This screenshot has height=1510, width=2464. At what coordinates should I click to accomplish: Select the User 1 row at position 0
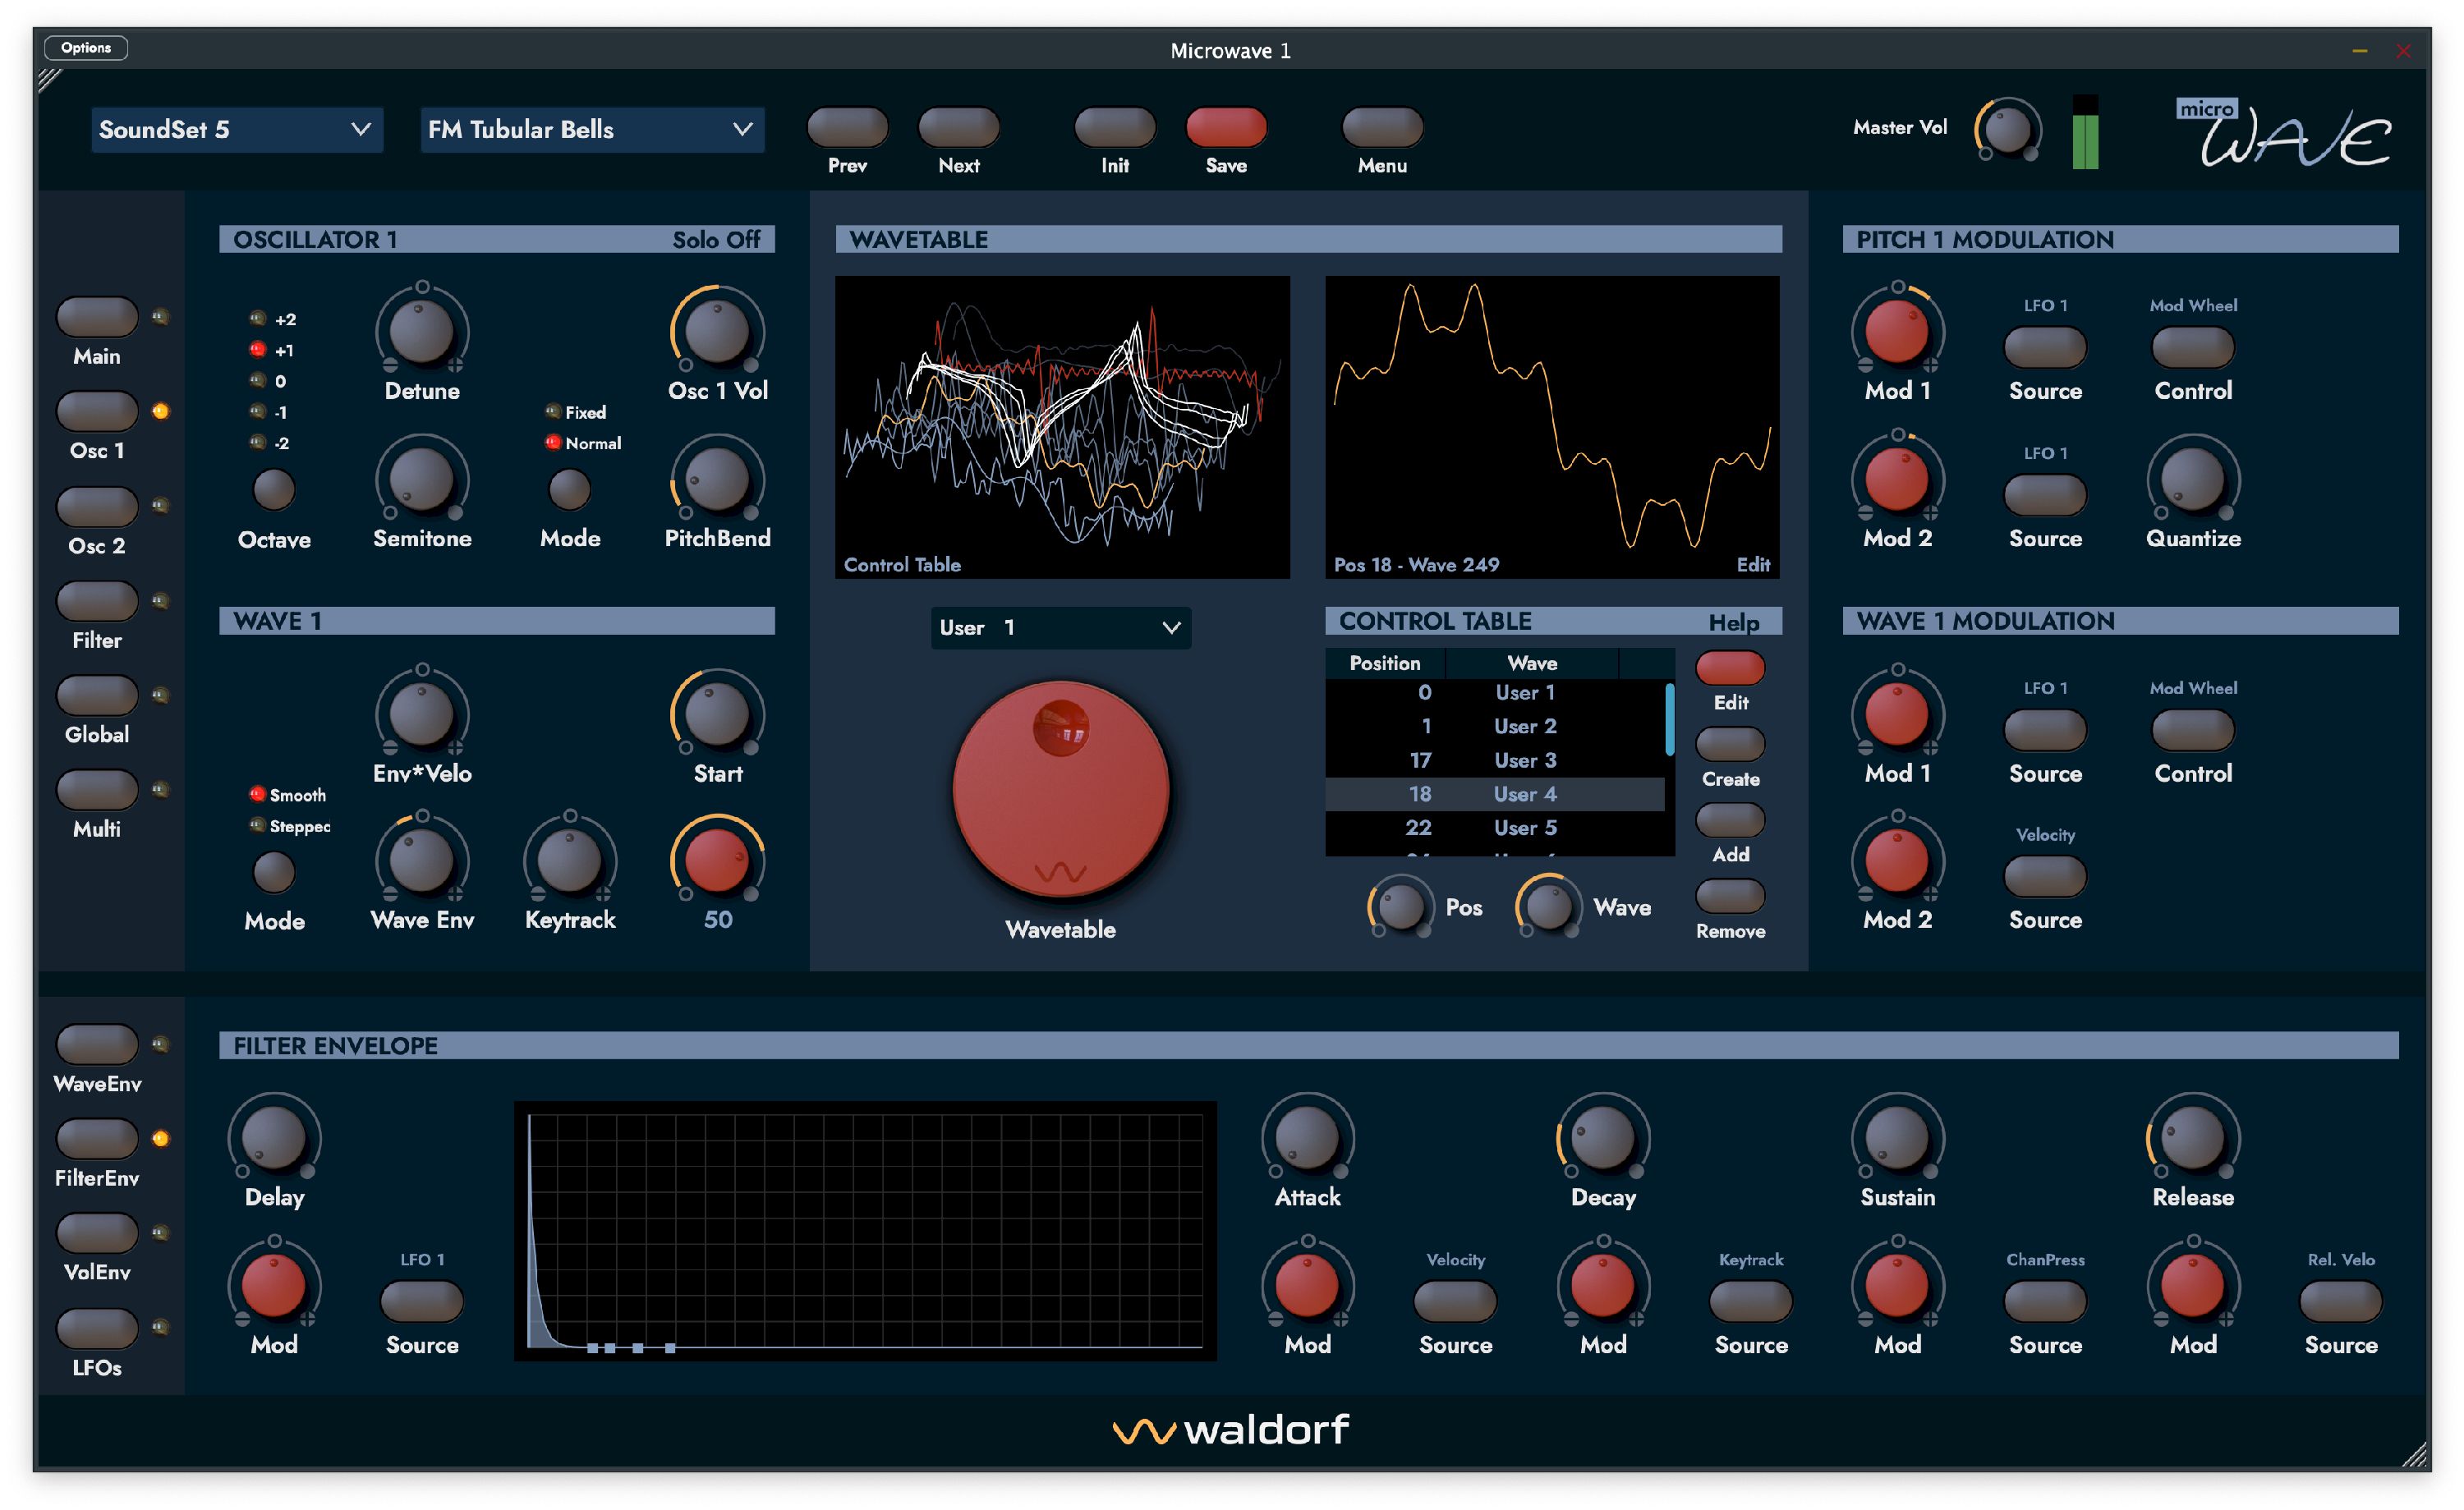(x=1495, y=693)
